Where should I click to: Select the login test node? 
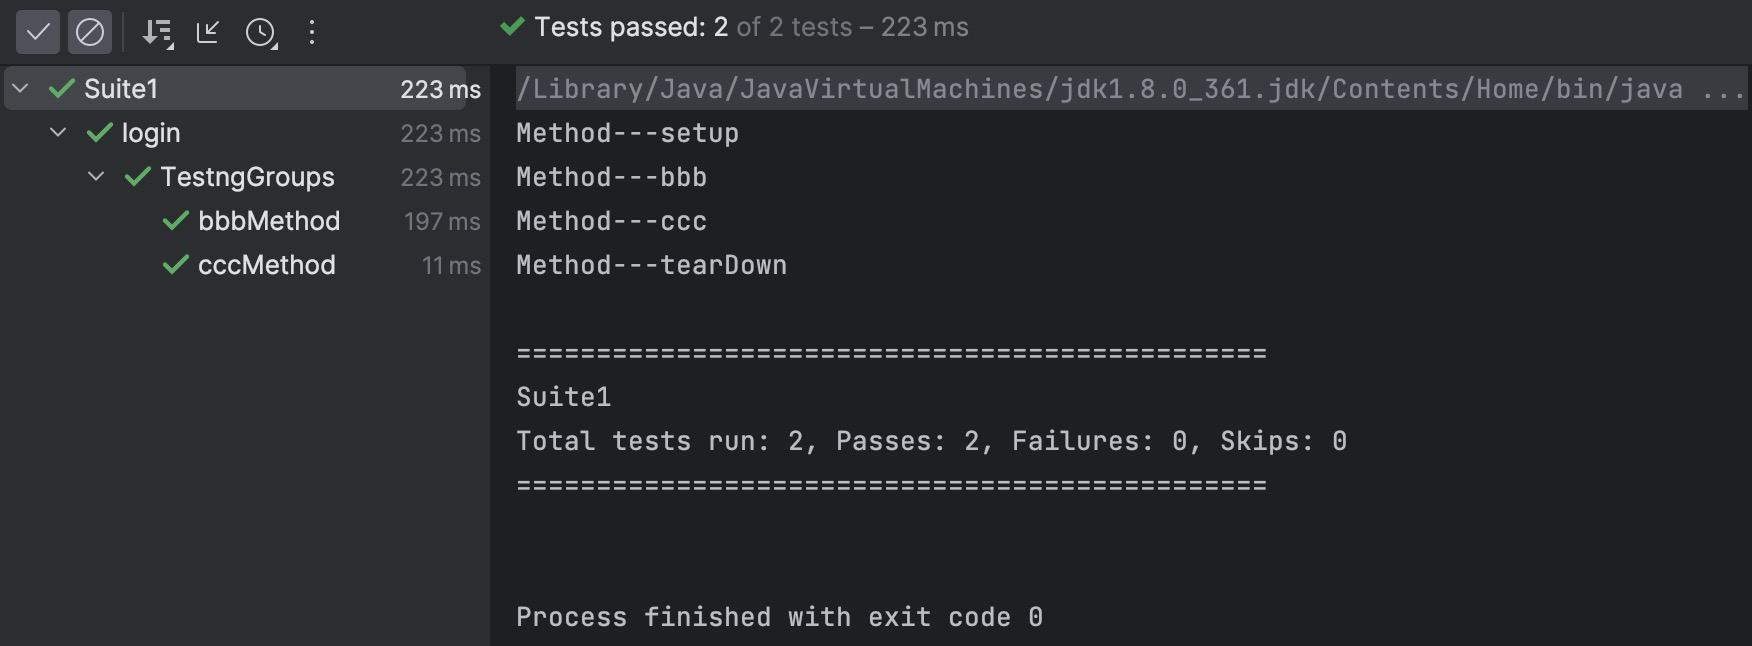tap(151, 133)
